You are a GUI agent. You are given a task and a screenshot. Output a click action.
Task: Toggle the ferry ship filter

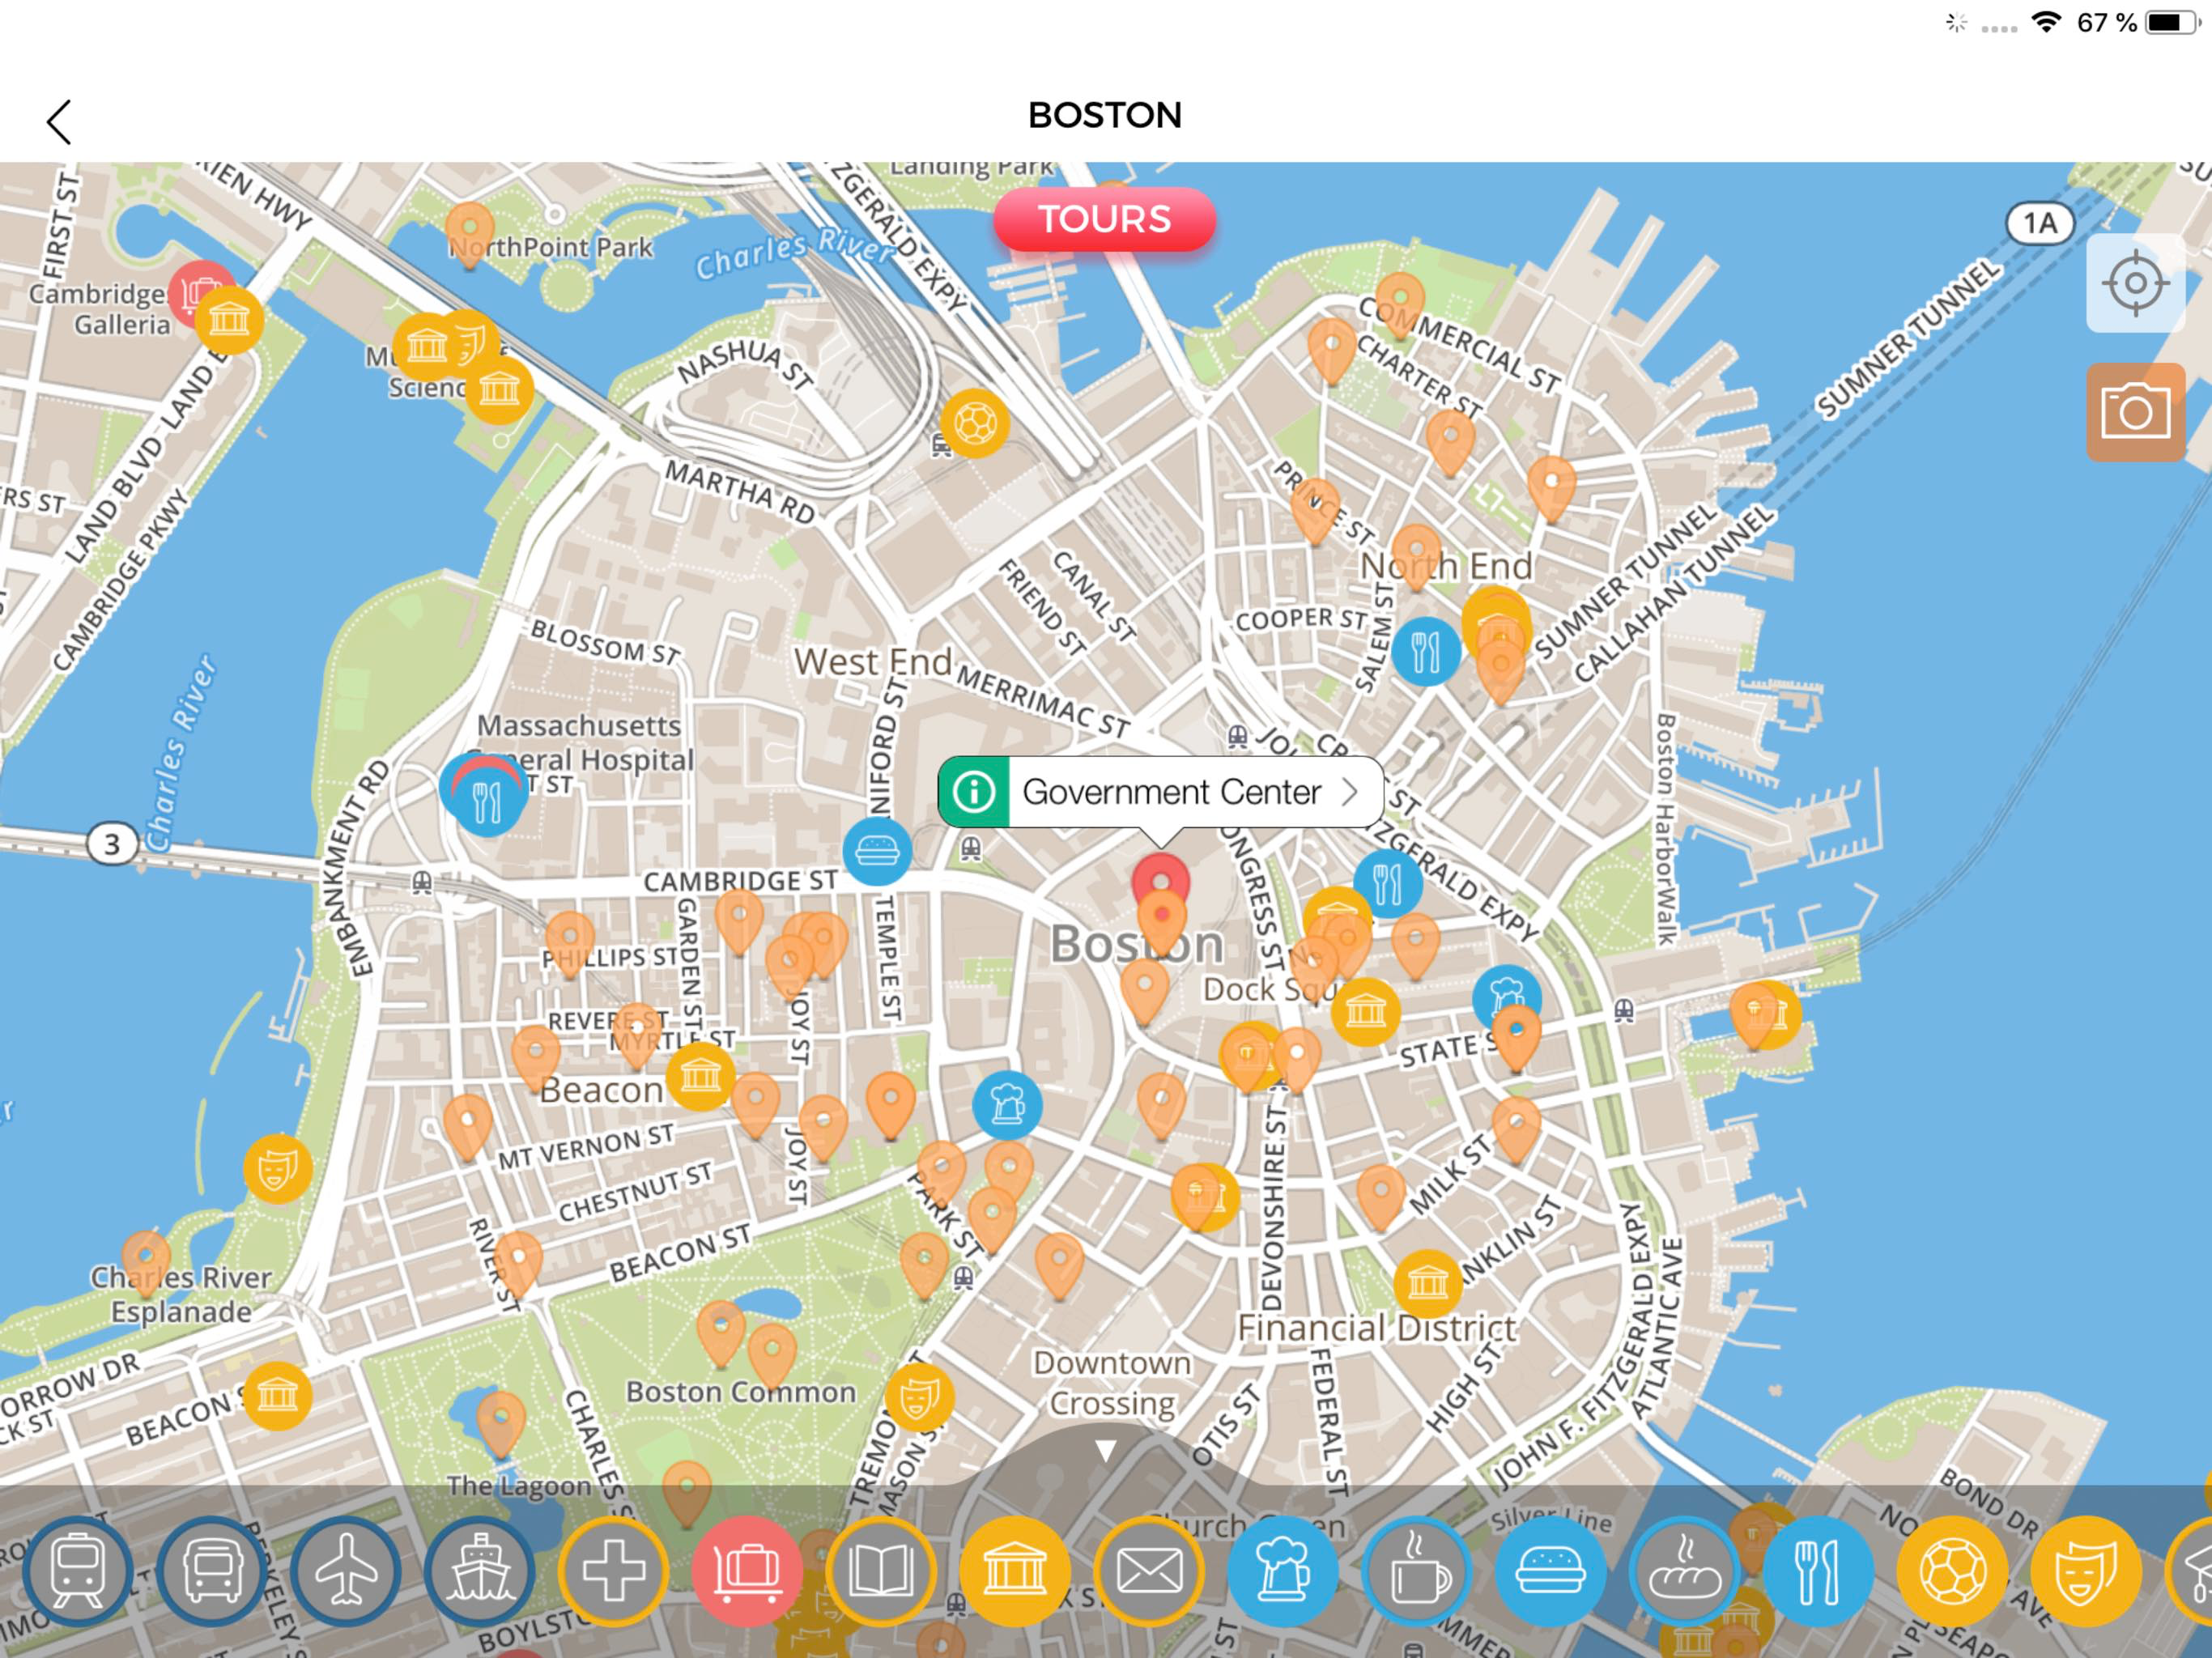pos(479,1571)
